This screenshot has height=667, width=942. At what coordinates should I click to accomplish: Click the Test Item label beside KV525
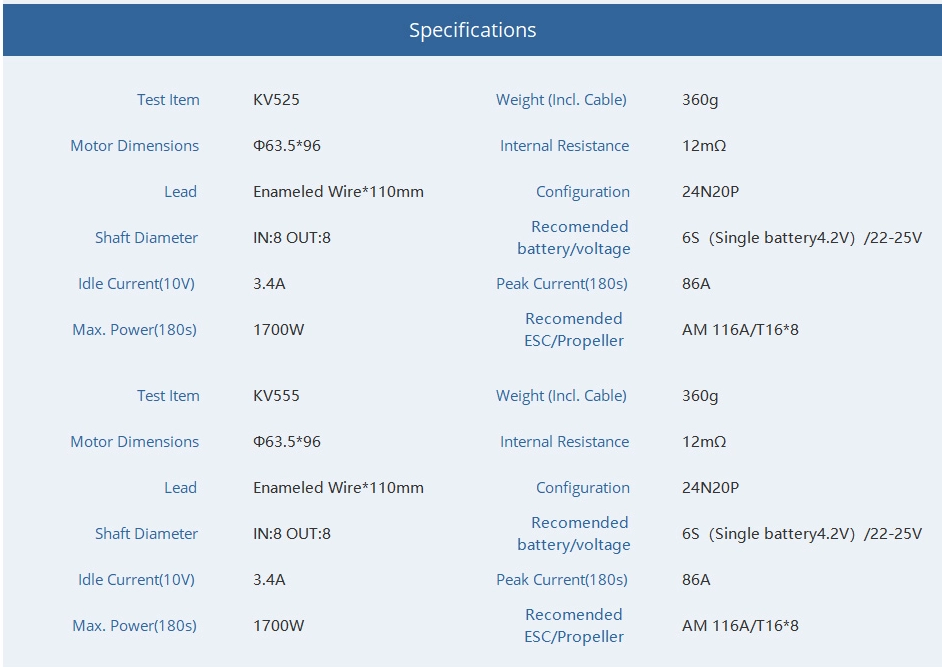click(x=168, y=100)
